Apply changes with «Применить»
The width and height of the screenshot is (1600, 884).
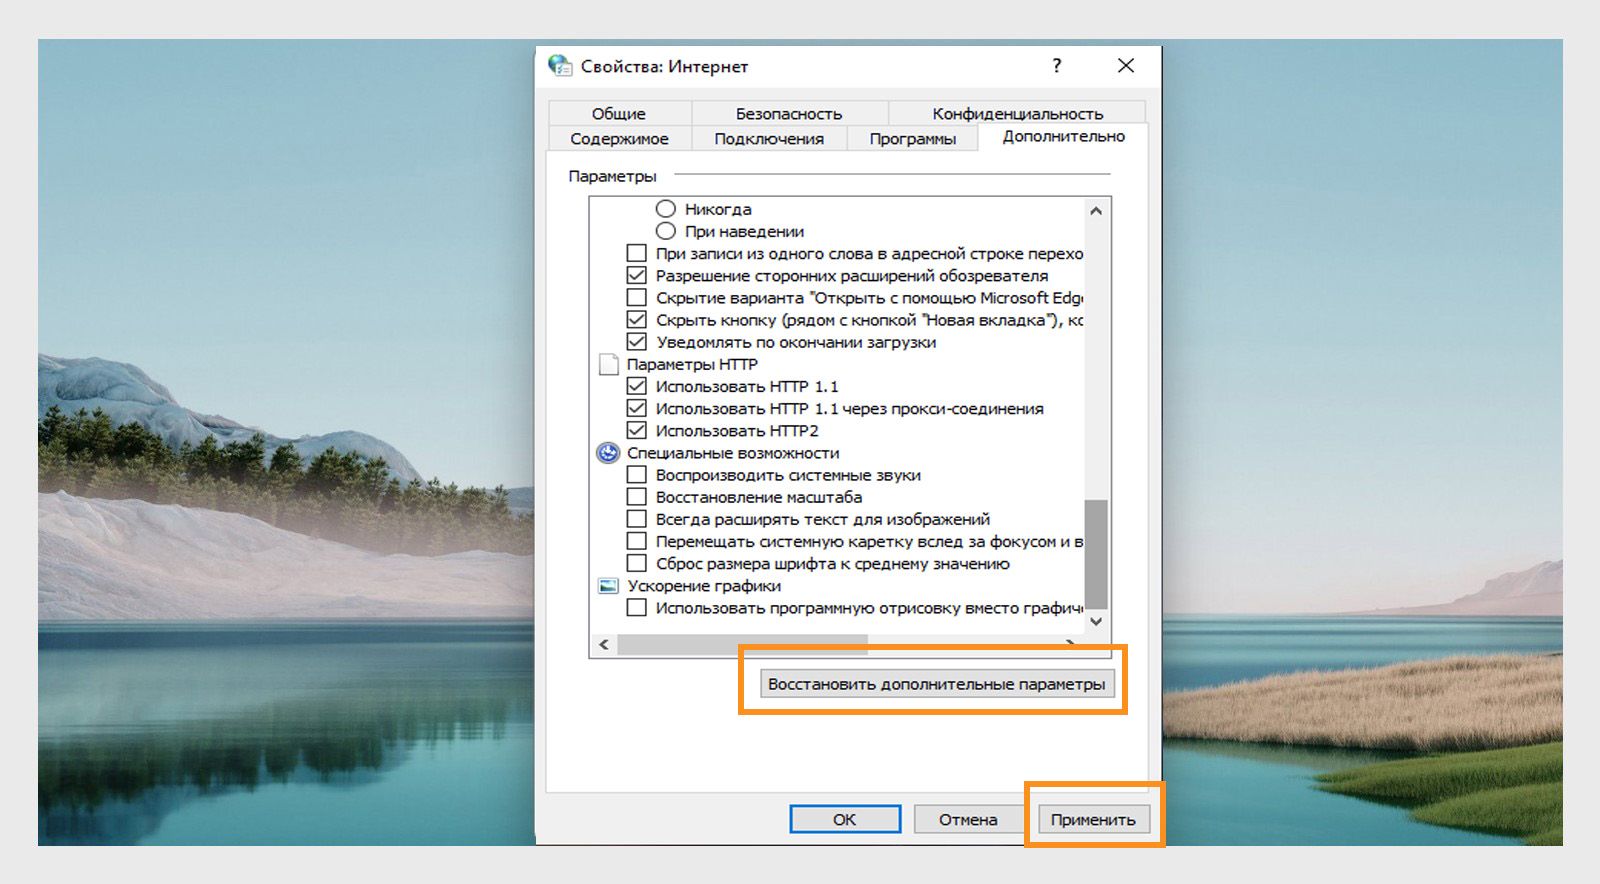pos(1093,819)
